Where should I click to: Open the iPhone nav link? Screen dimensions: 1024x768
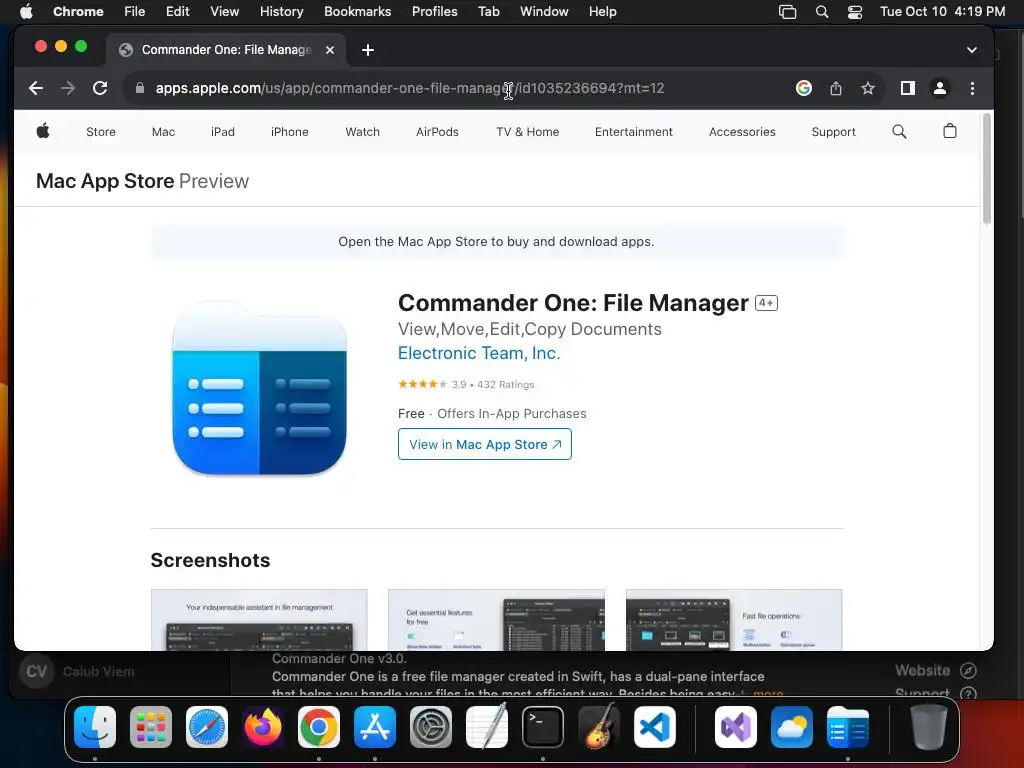click(290, 132)
